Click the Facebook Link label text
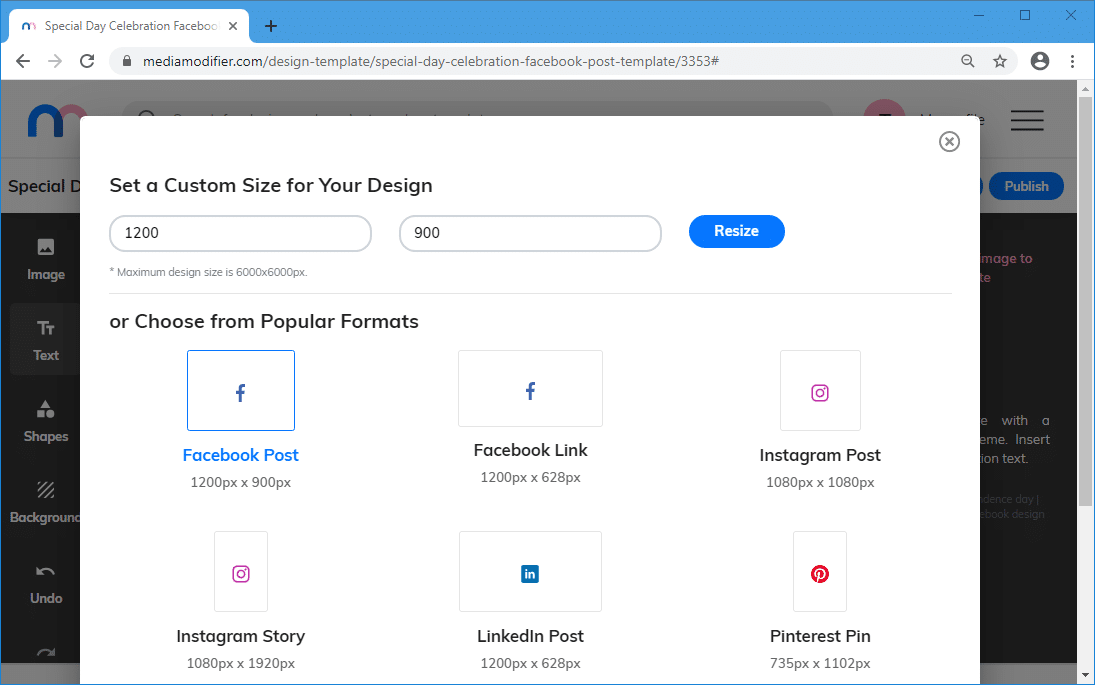The width and height of the screenshot is (1095, 685). 530,450
